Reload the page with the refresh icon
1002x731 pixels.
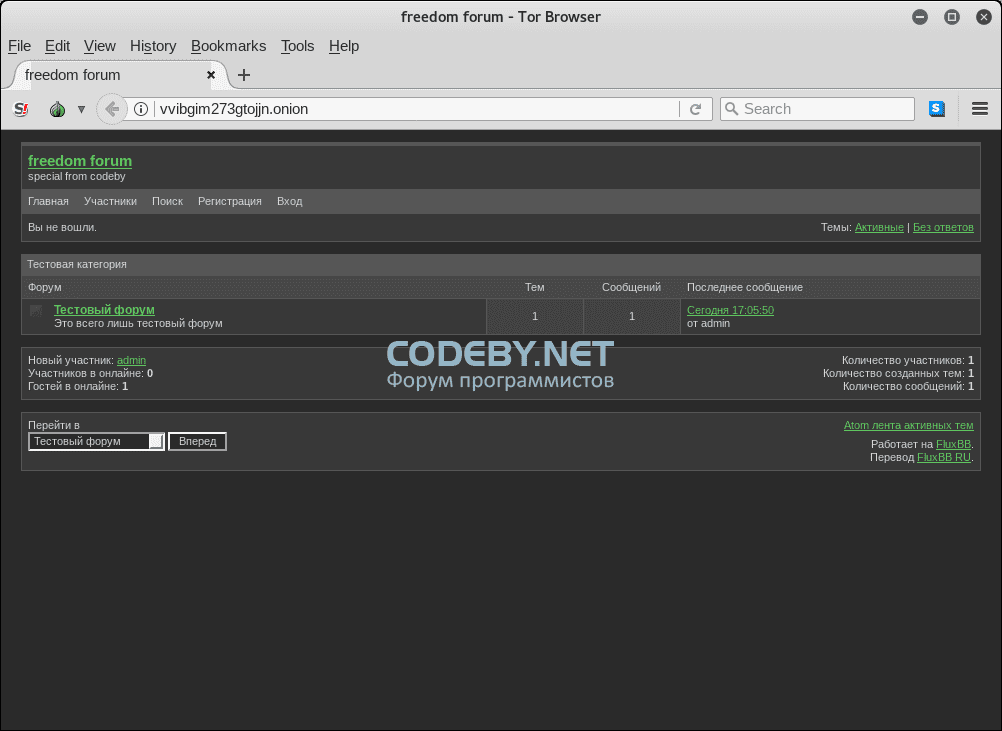(696, 109)
